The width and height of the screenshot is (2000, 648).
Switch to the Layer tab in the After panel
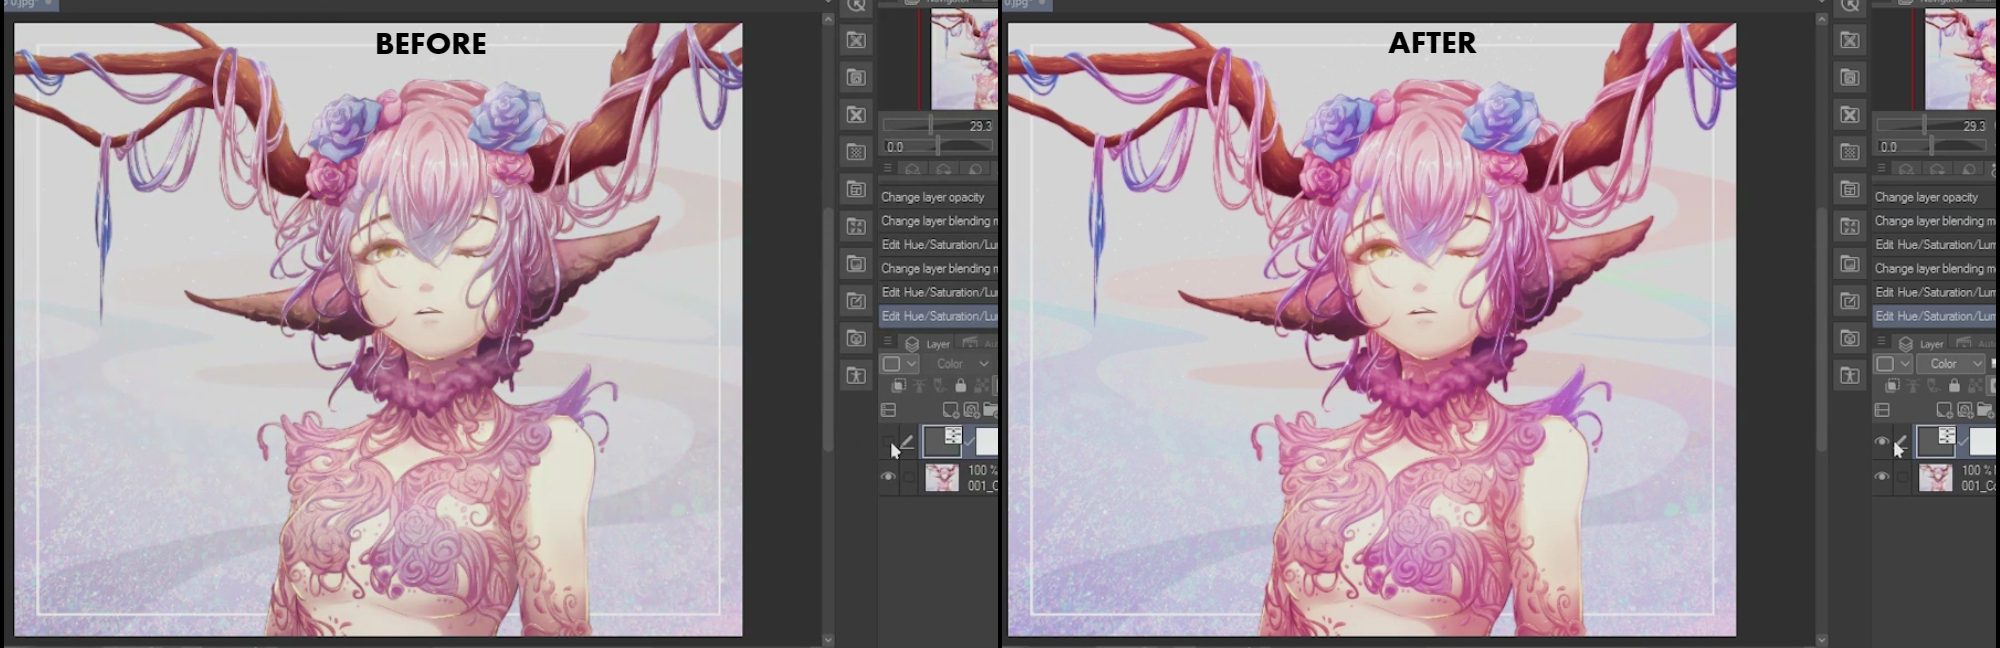pos(1922,343)
